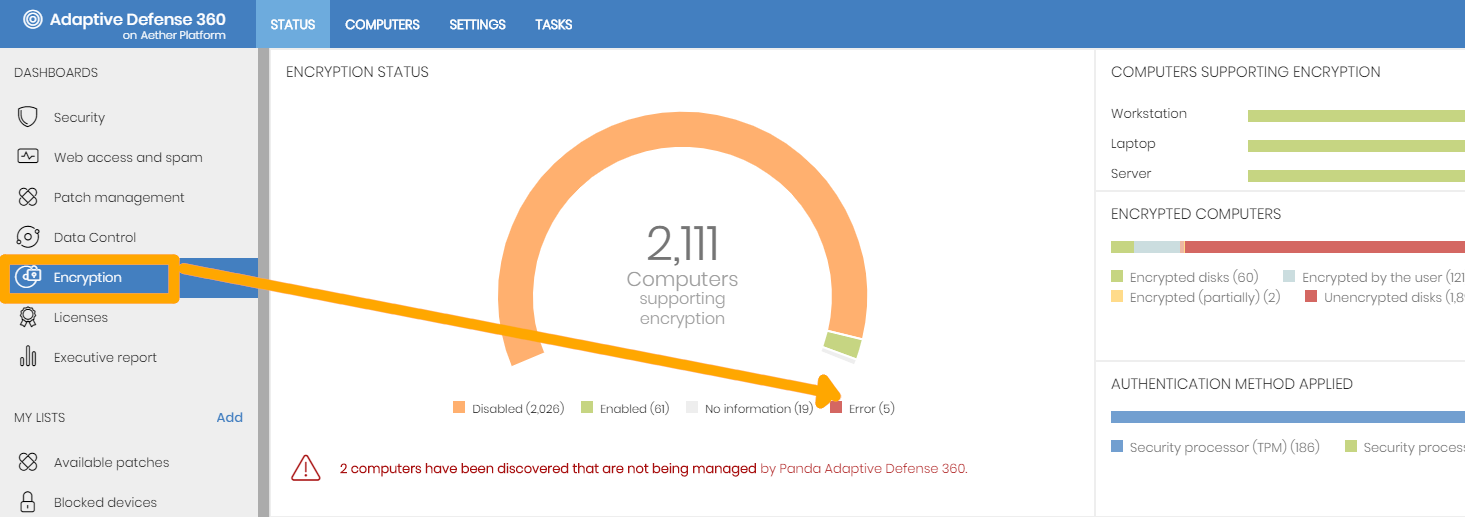The image size is (1465, 517).
Task: Click the Data Control icon
Action: pyautogui.click(x=28, y=237)
